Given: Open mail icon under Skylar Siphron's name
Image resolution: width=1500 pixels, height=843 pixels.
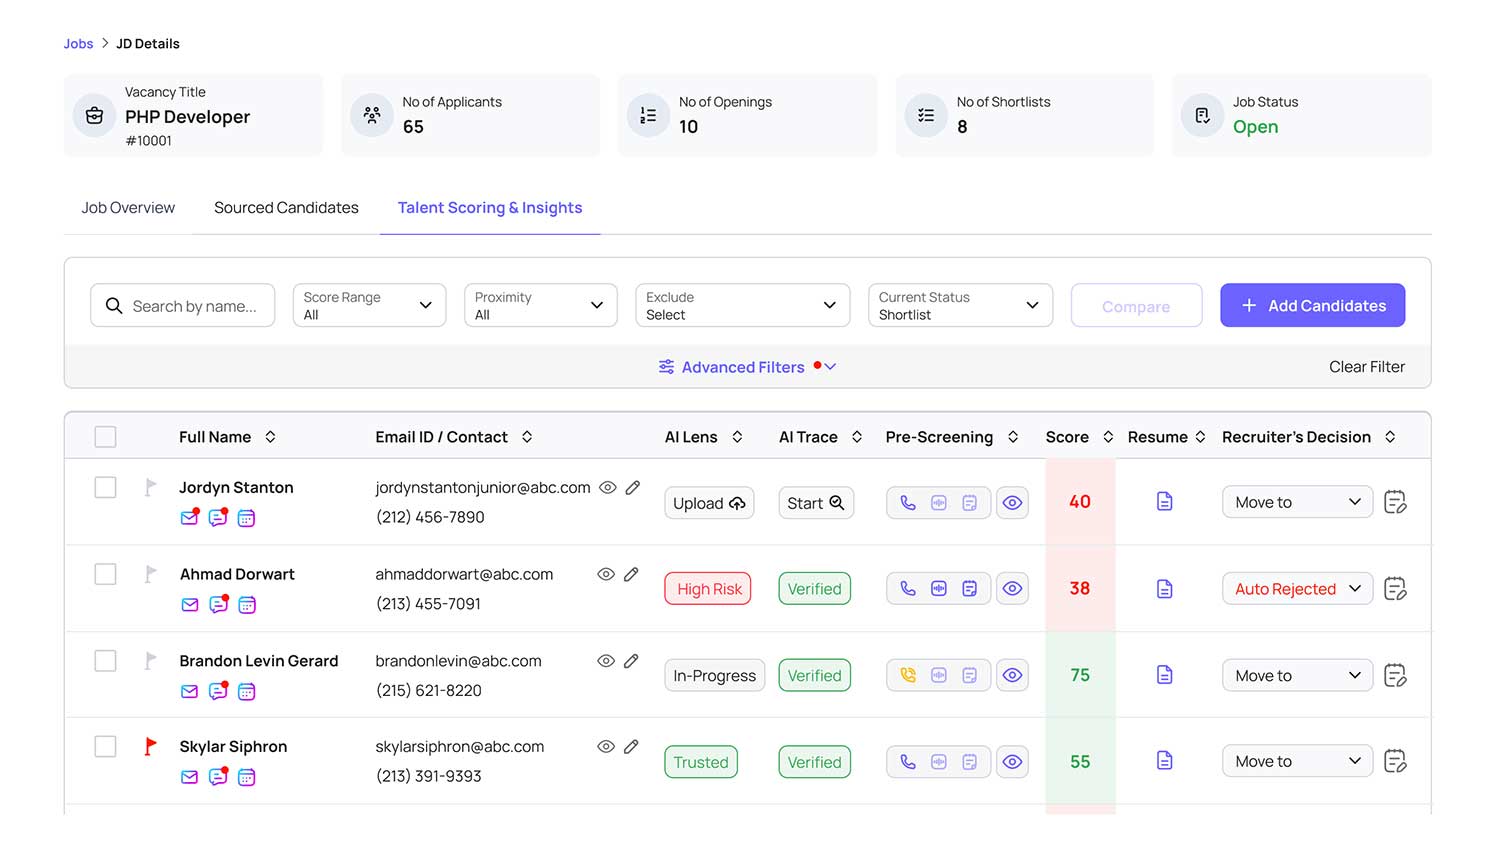Looking at the screenshot, I should pyautogui.click(x=189, y=777).
